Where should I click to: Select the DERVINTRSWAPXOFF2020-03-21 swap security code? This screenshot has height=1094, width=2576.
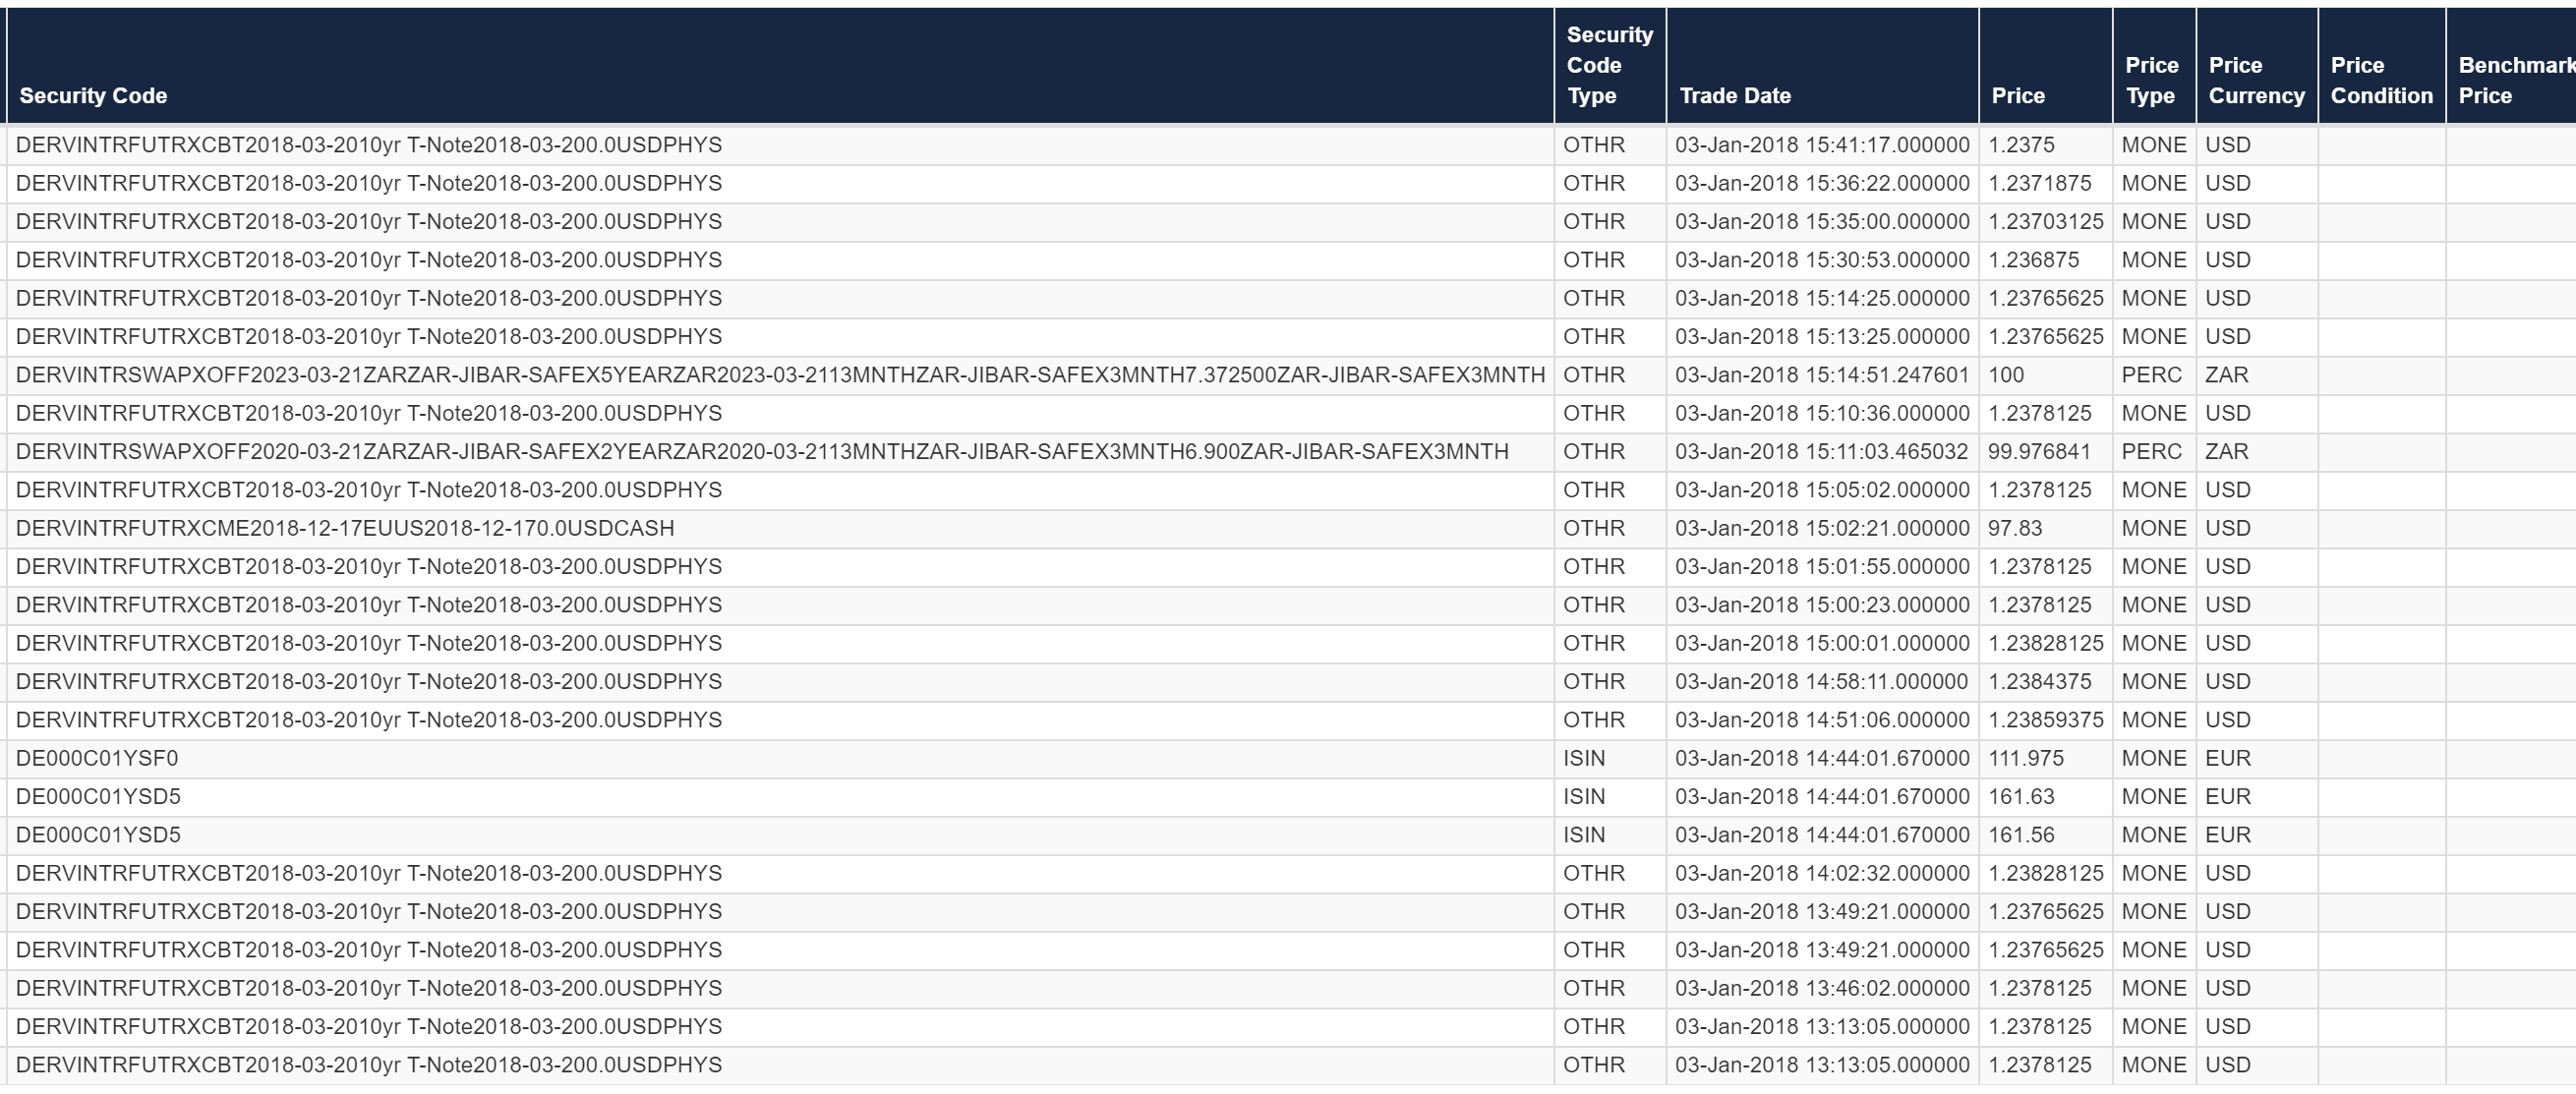tap(762, 452)
